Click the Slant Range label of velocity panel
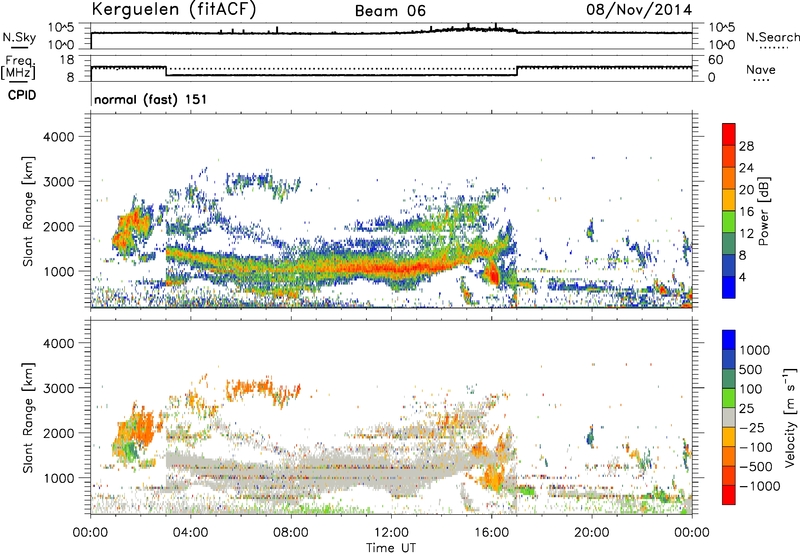The height and width of the screenshot is (554, 800). 28,417
